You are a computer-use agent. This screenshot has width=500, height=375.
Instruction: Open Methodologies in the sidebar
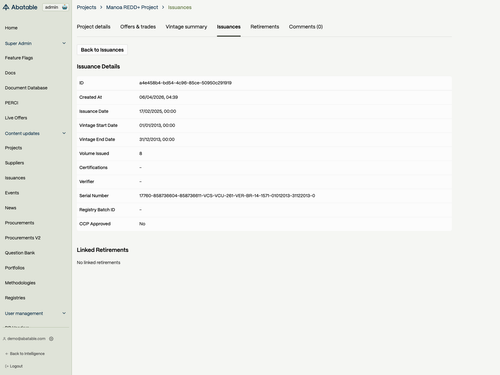tap(20, 283)
